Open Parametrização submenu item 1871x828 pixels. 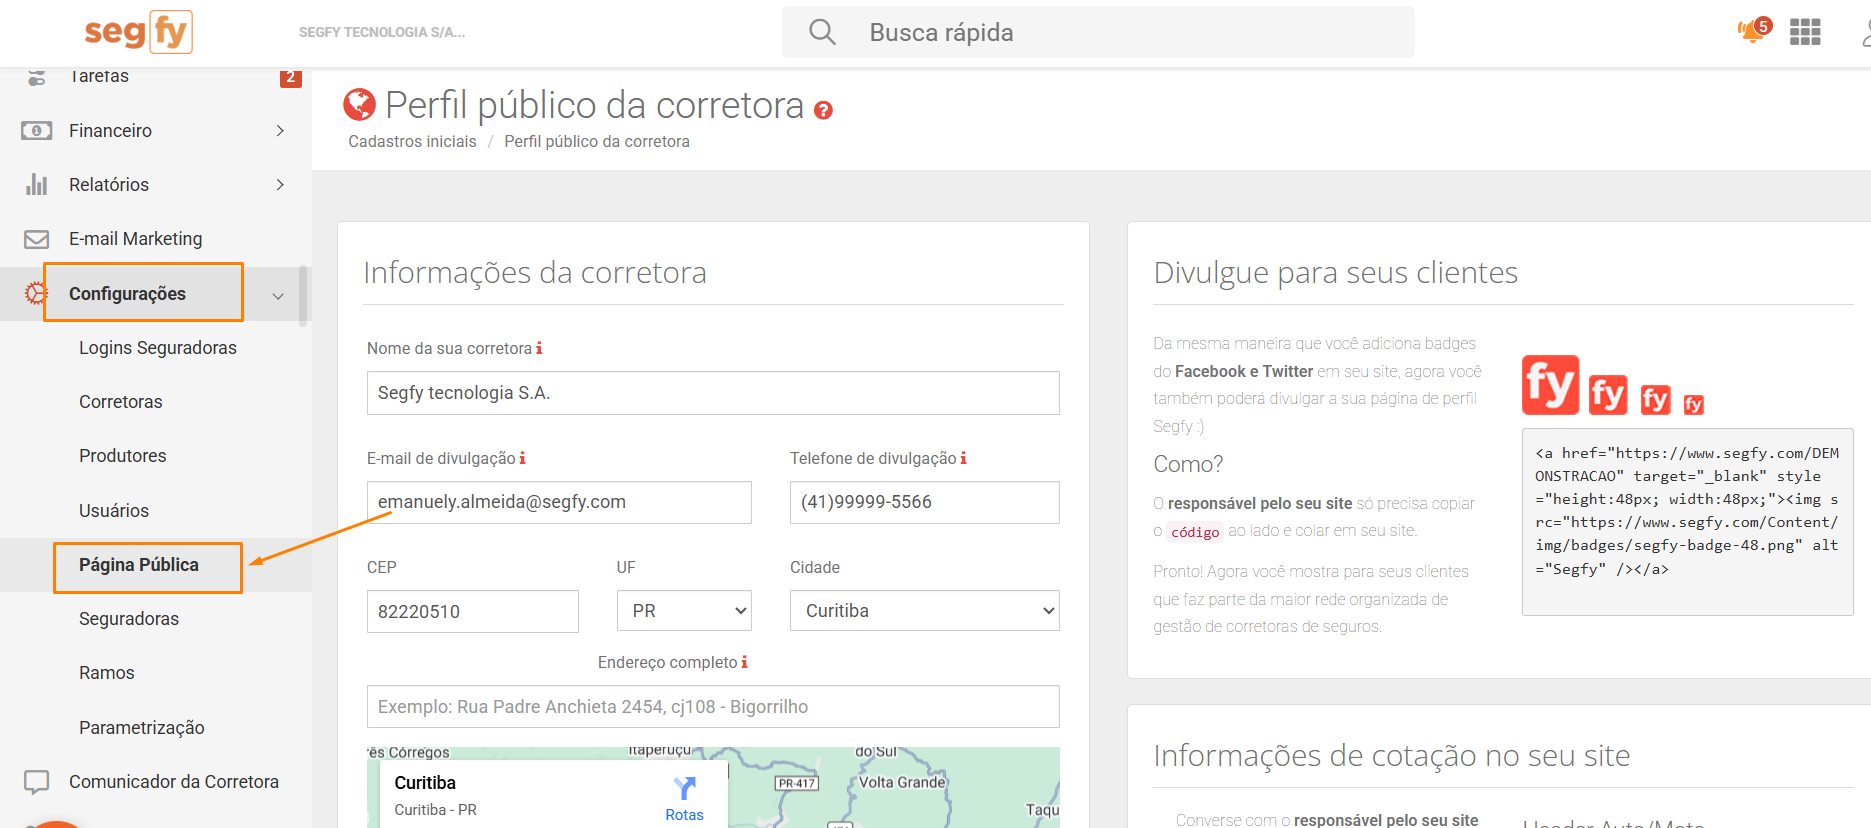click(x=142, y=728)
